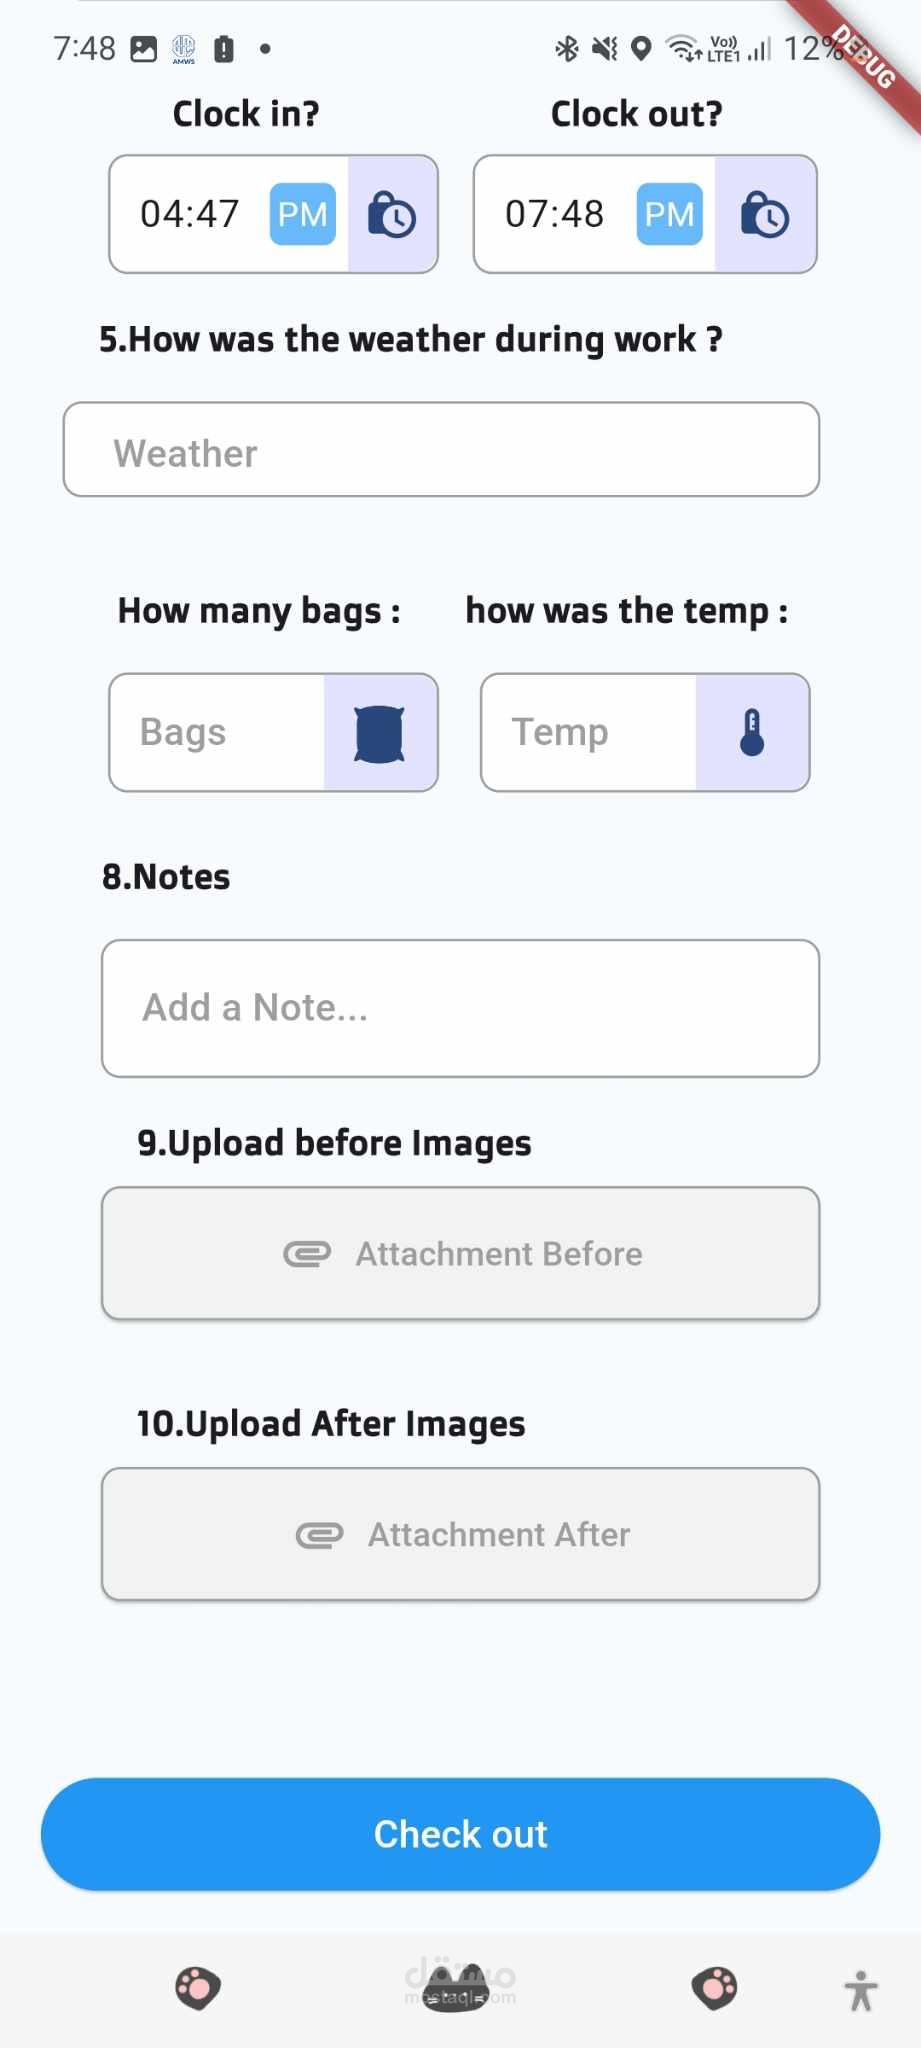Tap the clock icon beside Clock out time
The height and width of the screenshot is (2048, 921).
(x=765, y=214)
